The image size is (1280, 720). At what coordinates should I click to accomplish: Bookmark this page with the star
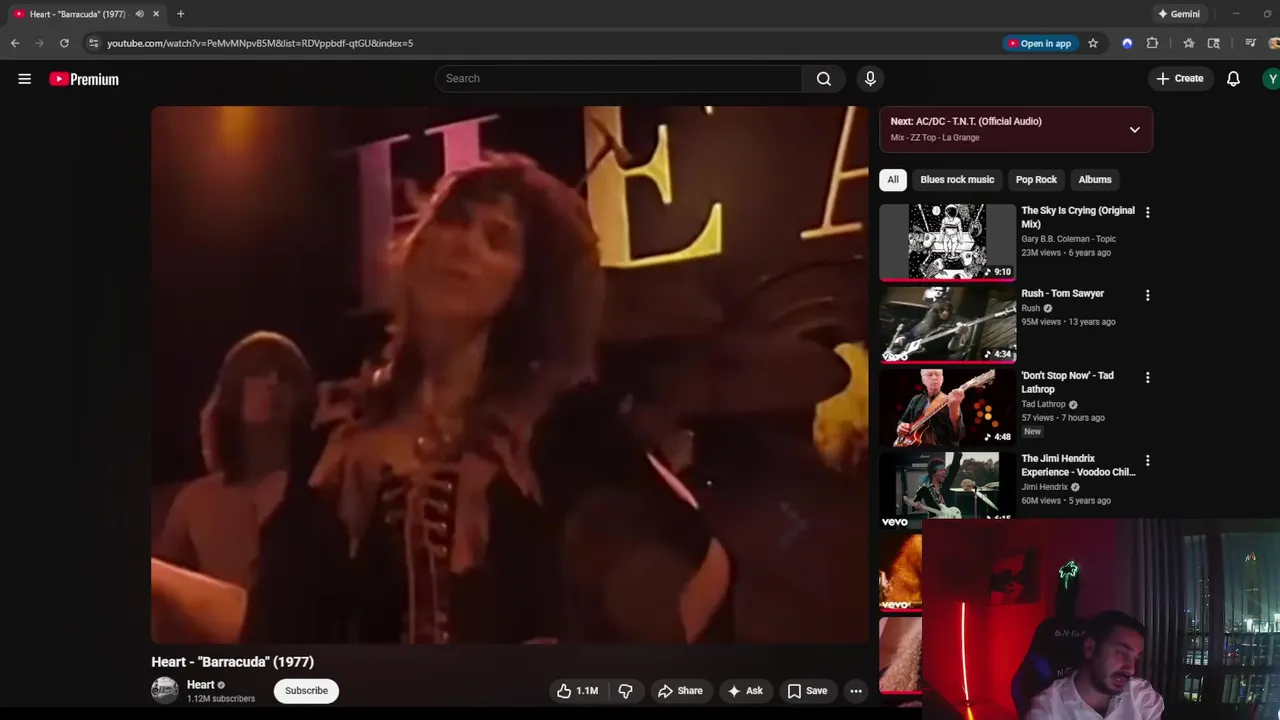(x=1093, y=43)
